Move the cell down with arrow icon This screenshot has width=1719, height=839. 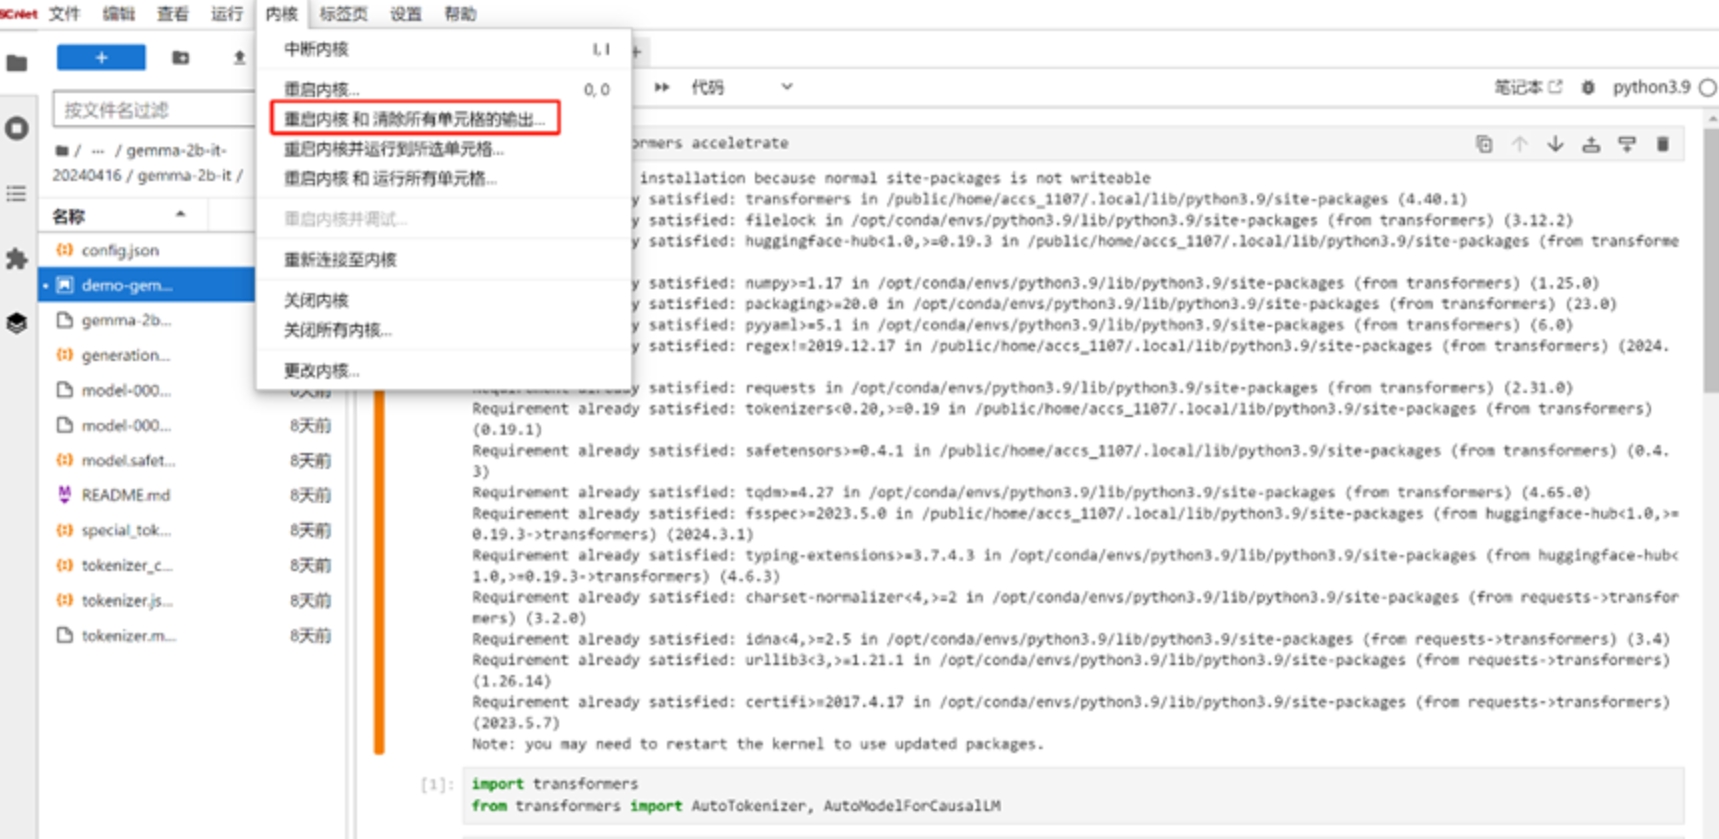(x=1555, y=144)
